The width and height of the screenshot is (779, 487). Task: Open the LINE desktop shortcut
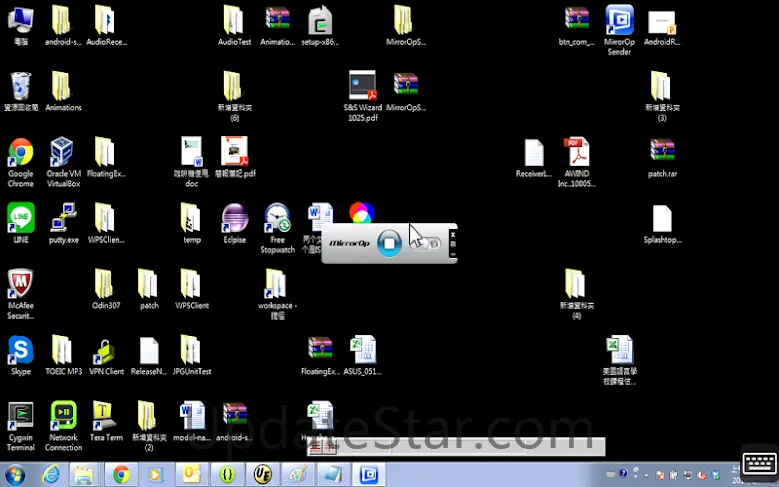point(20,223)
